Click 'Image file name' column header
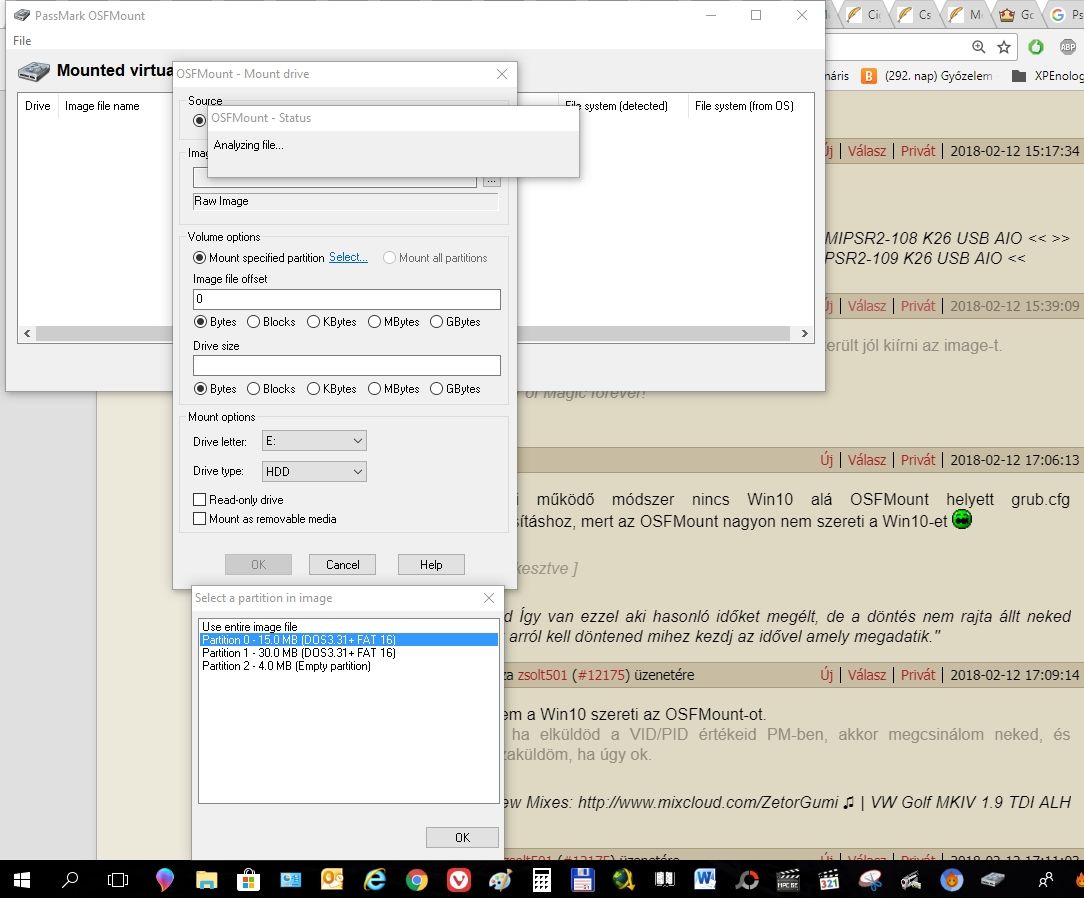Image resolution: width=1084 pixels, height=898 pixels. click(x=102, y=106)
